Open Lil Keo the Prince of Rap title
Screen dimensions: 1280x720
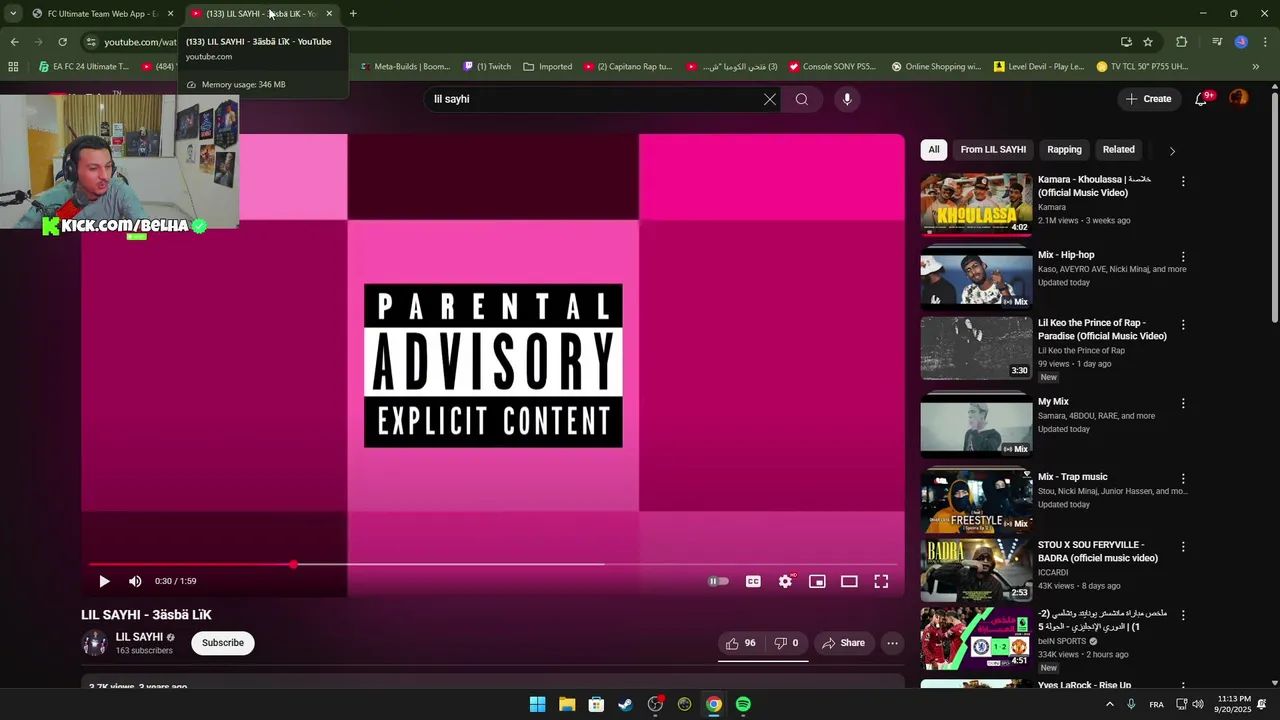[x=1102, y=329]
